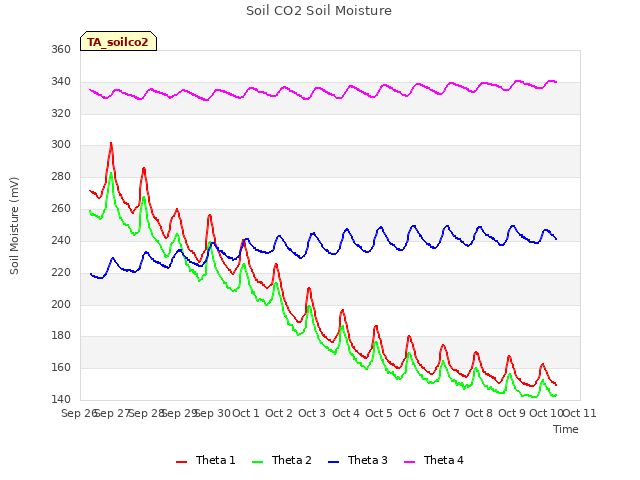Click the Oct 9 x-axis date label
This screenshot has width=640, height=480.
coord(512,413)
